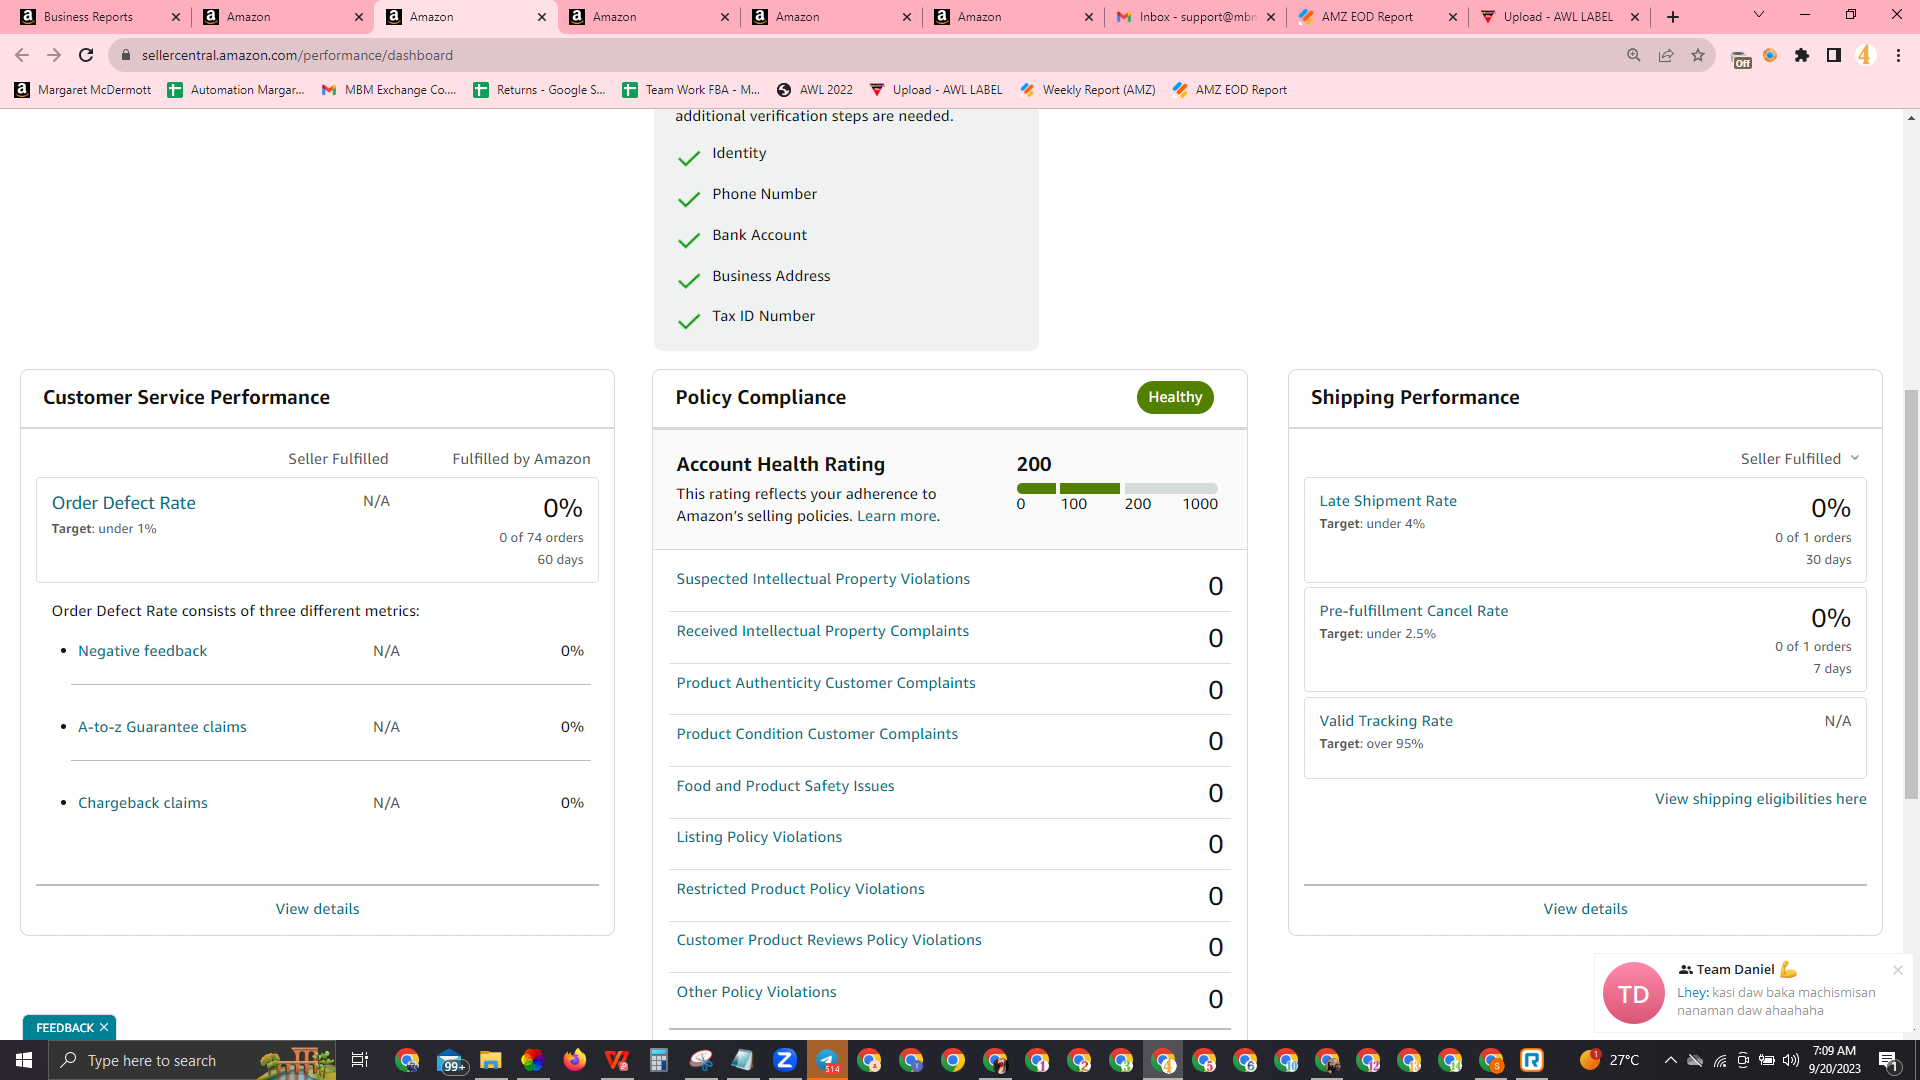This screenshot has width=1920, height=1080.
Task: Click the Healthy status badge
Action: [1175, 397]
